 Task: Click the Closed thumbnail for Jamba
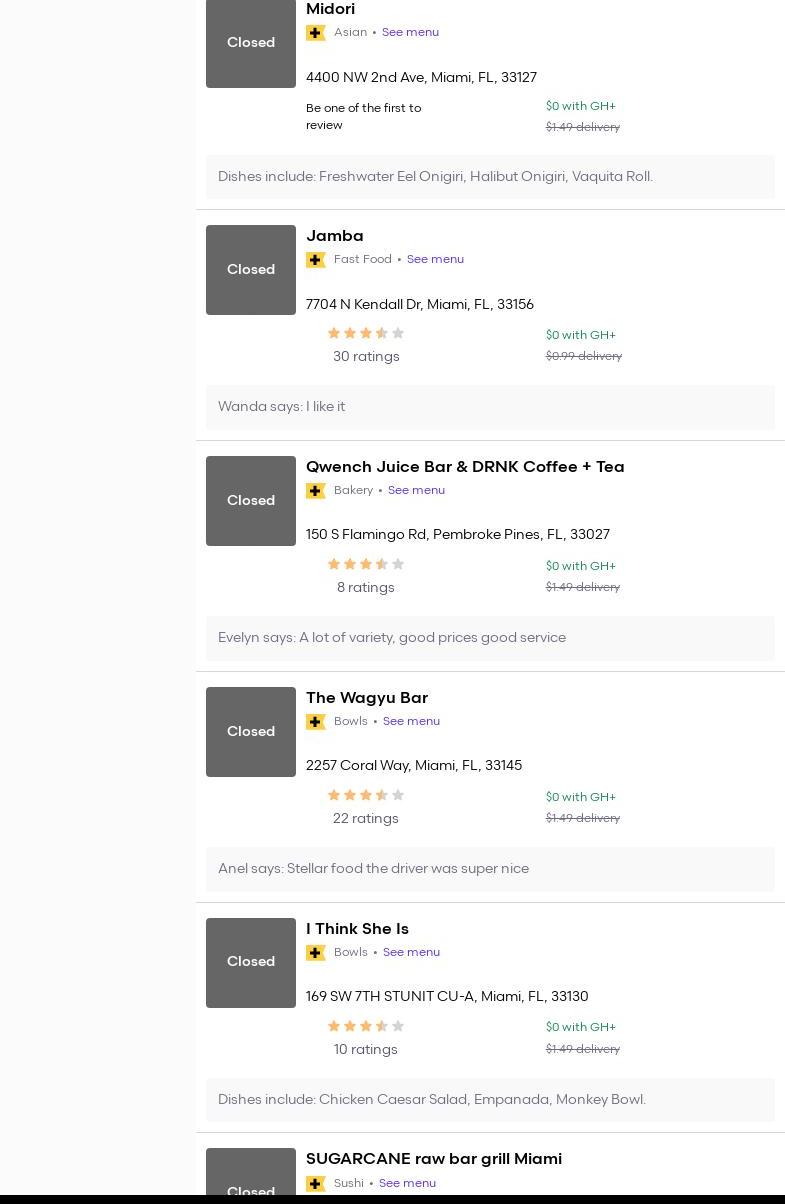(251, 270)
